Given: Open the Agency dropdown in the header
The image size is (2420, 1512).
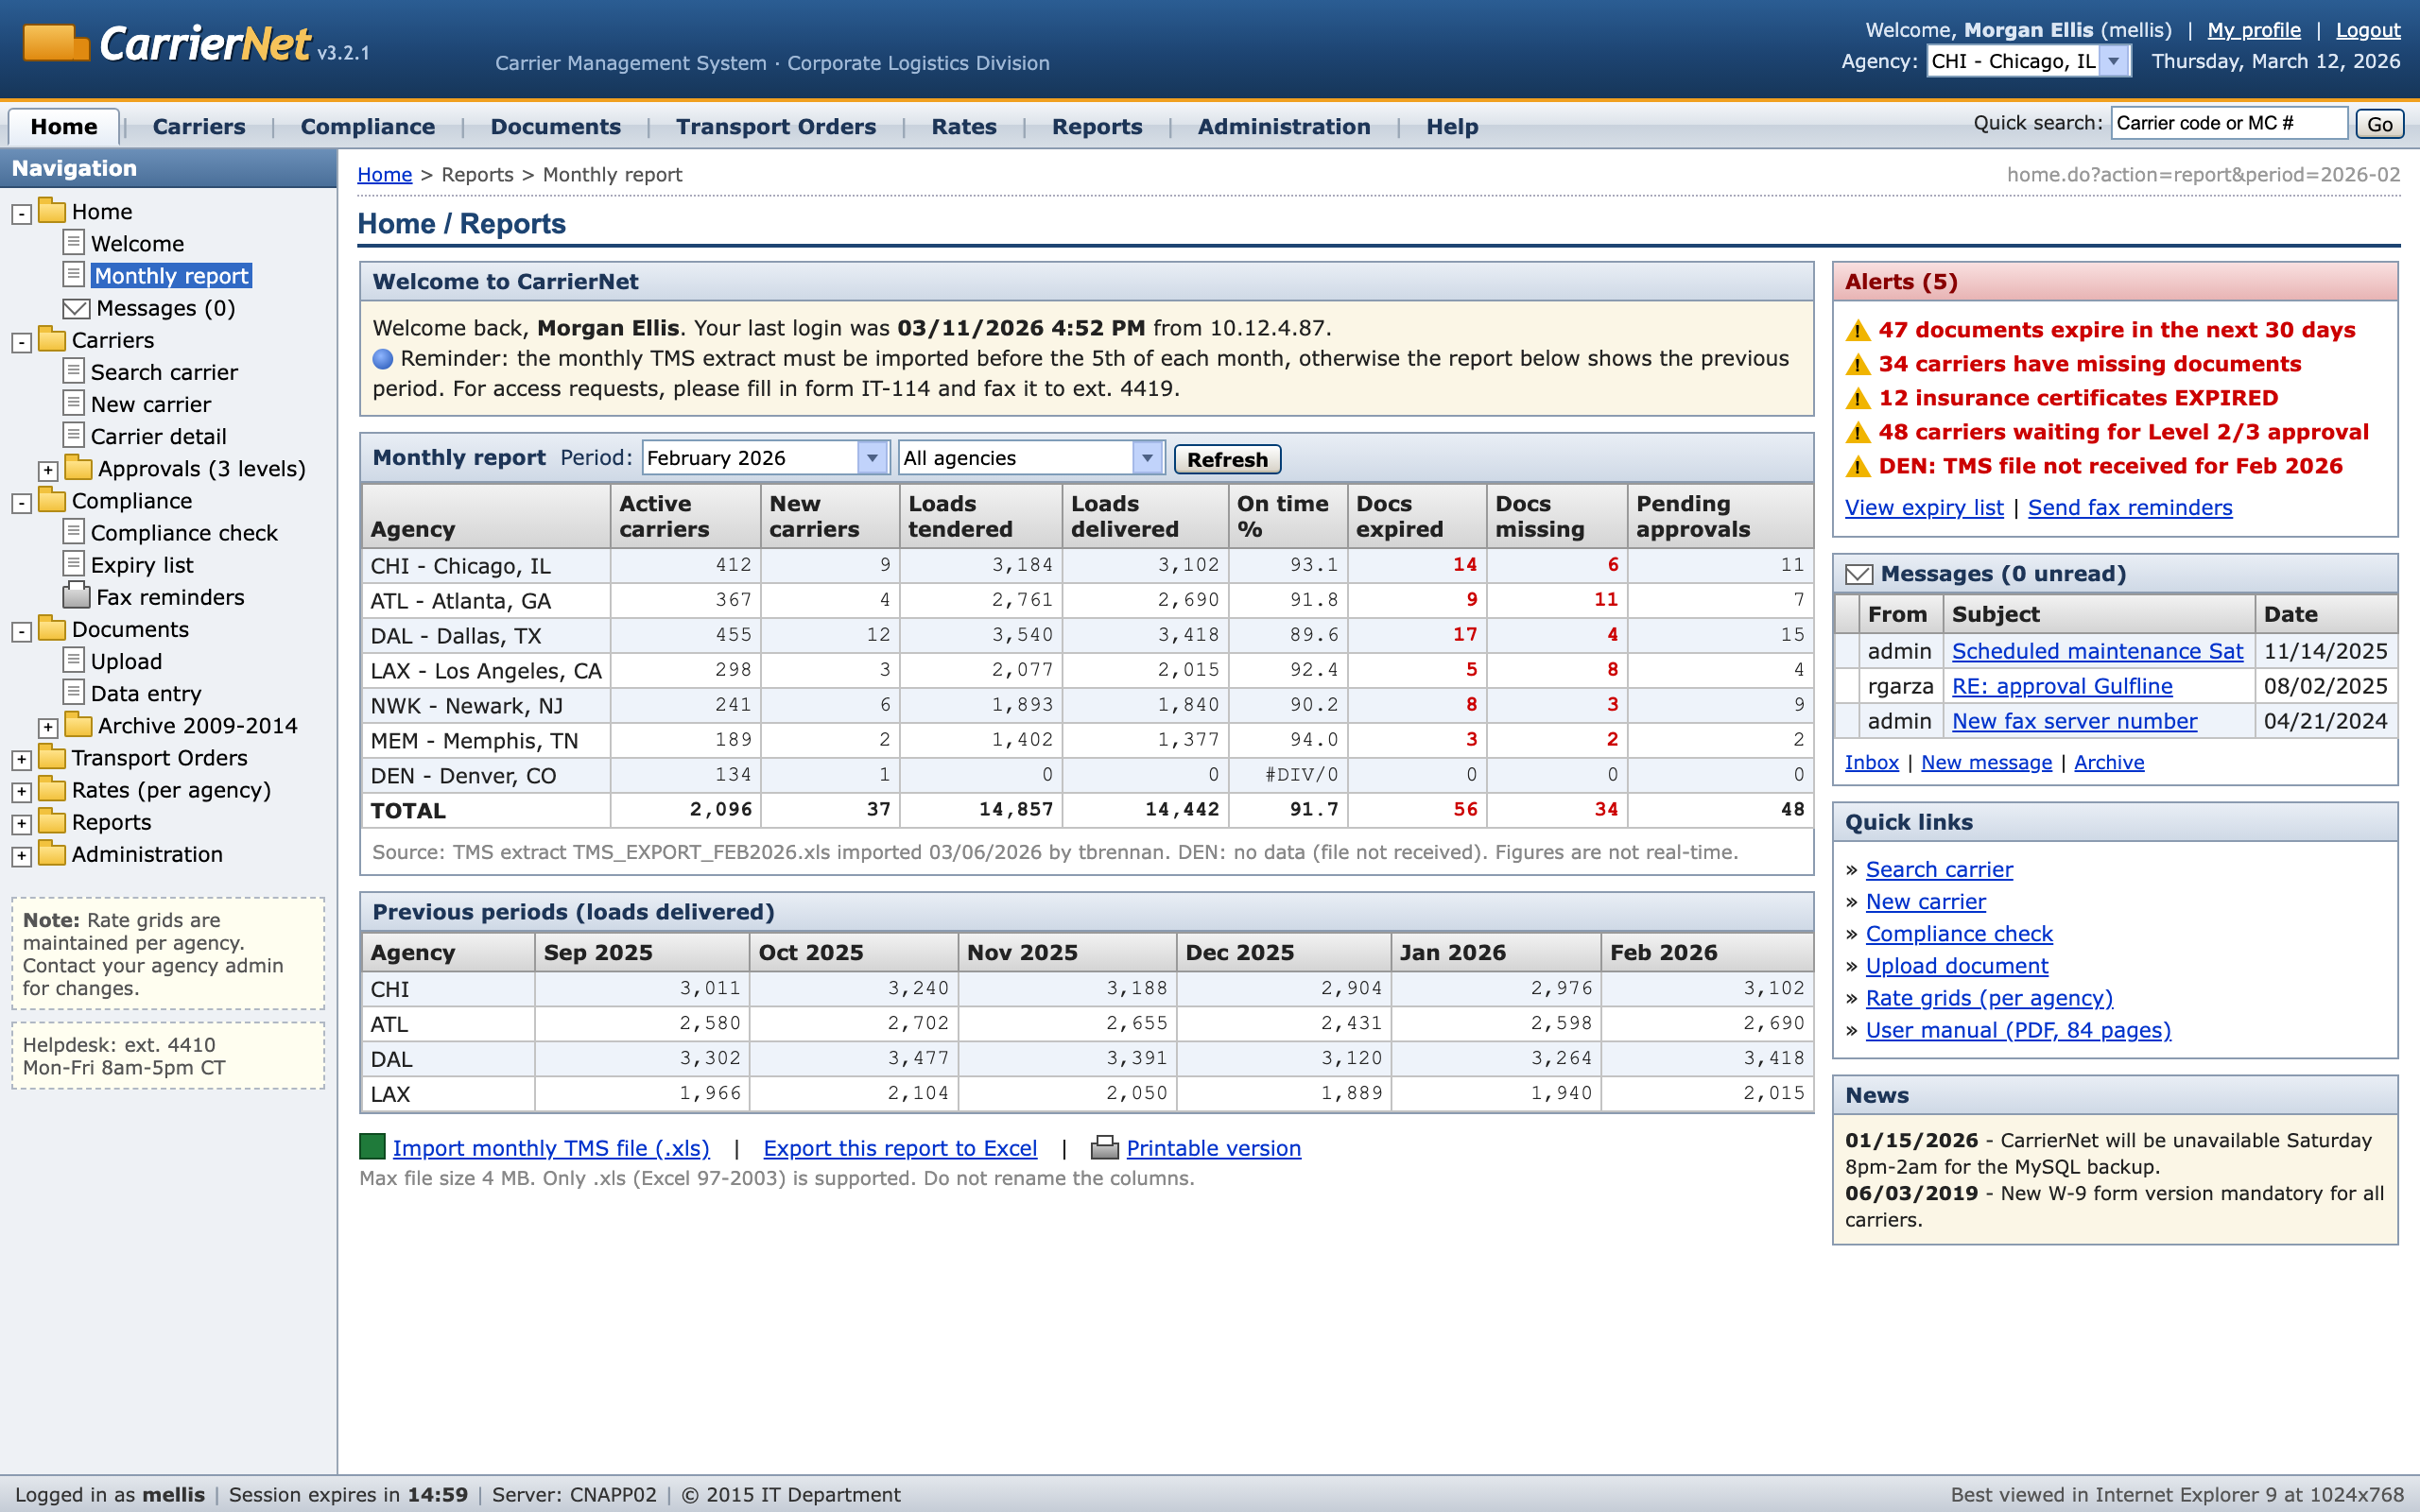Looking at the screenshot, I should 2029,61.
